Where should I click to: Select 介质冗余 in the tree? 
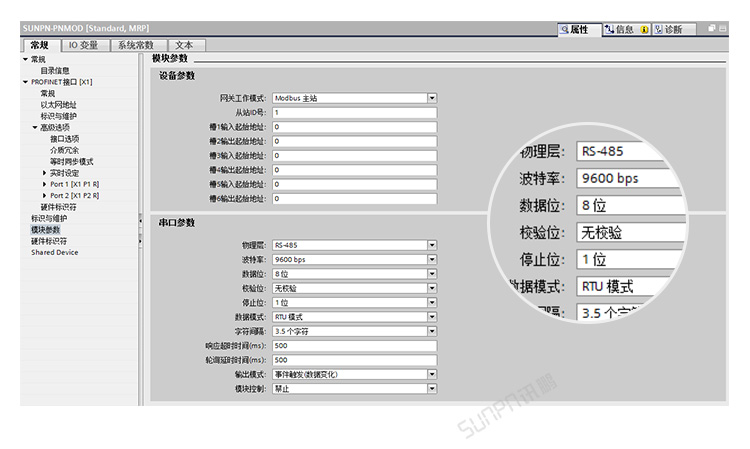(x=65, y=150)
